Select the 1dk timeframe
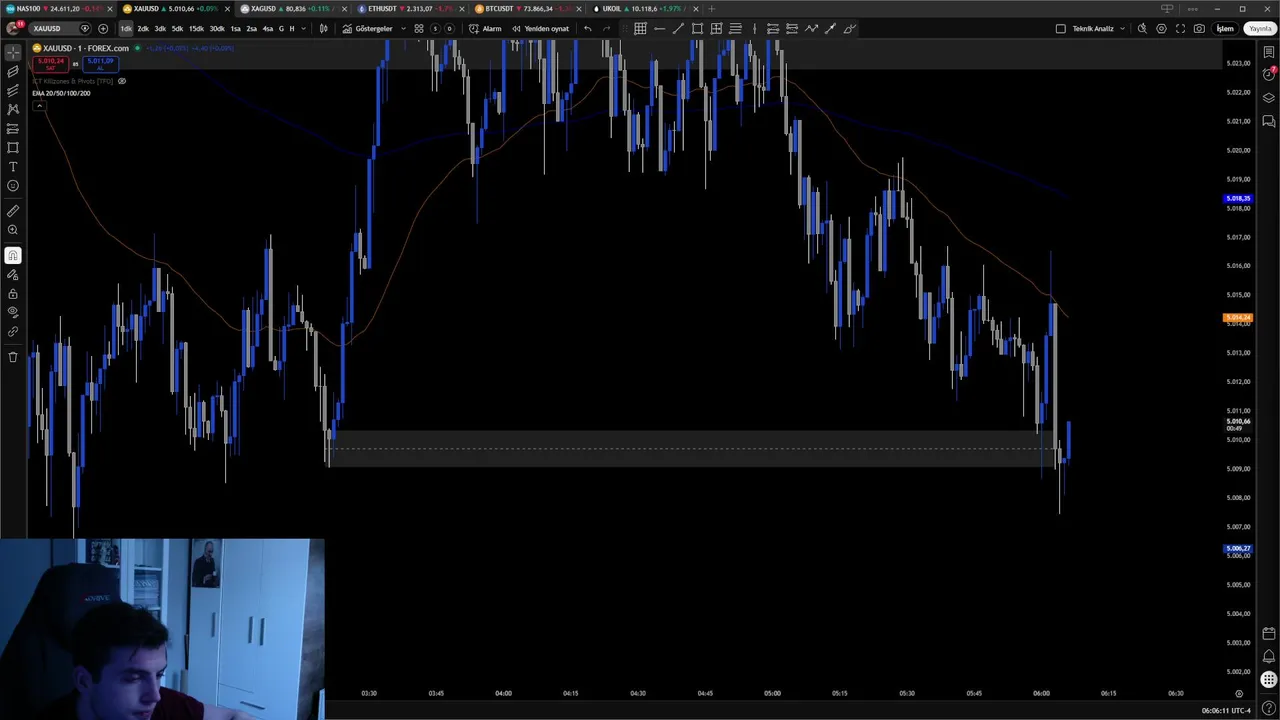The height and width of the screenshot is (720, 1280). (126, 28)
